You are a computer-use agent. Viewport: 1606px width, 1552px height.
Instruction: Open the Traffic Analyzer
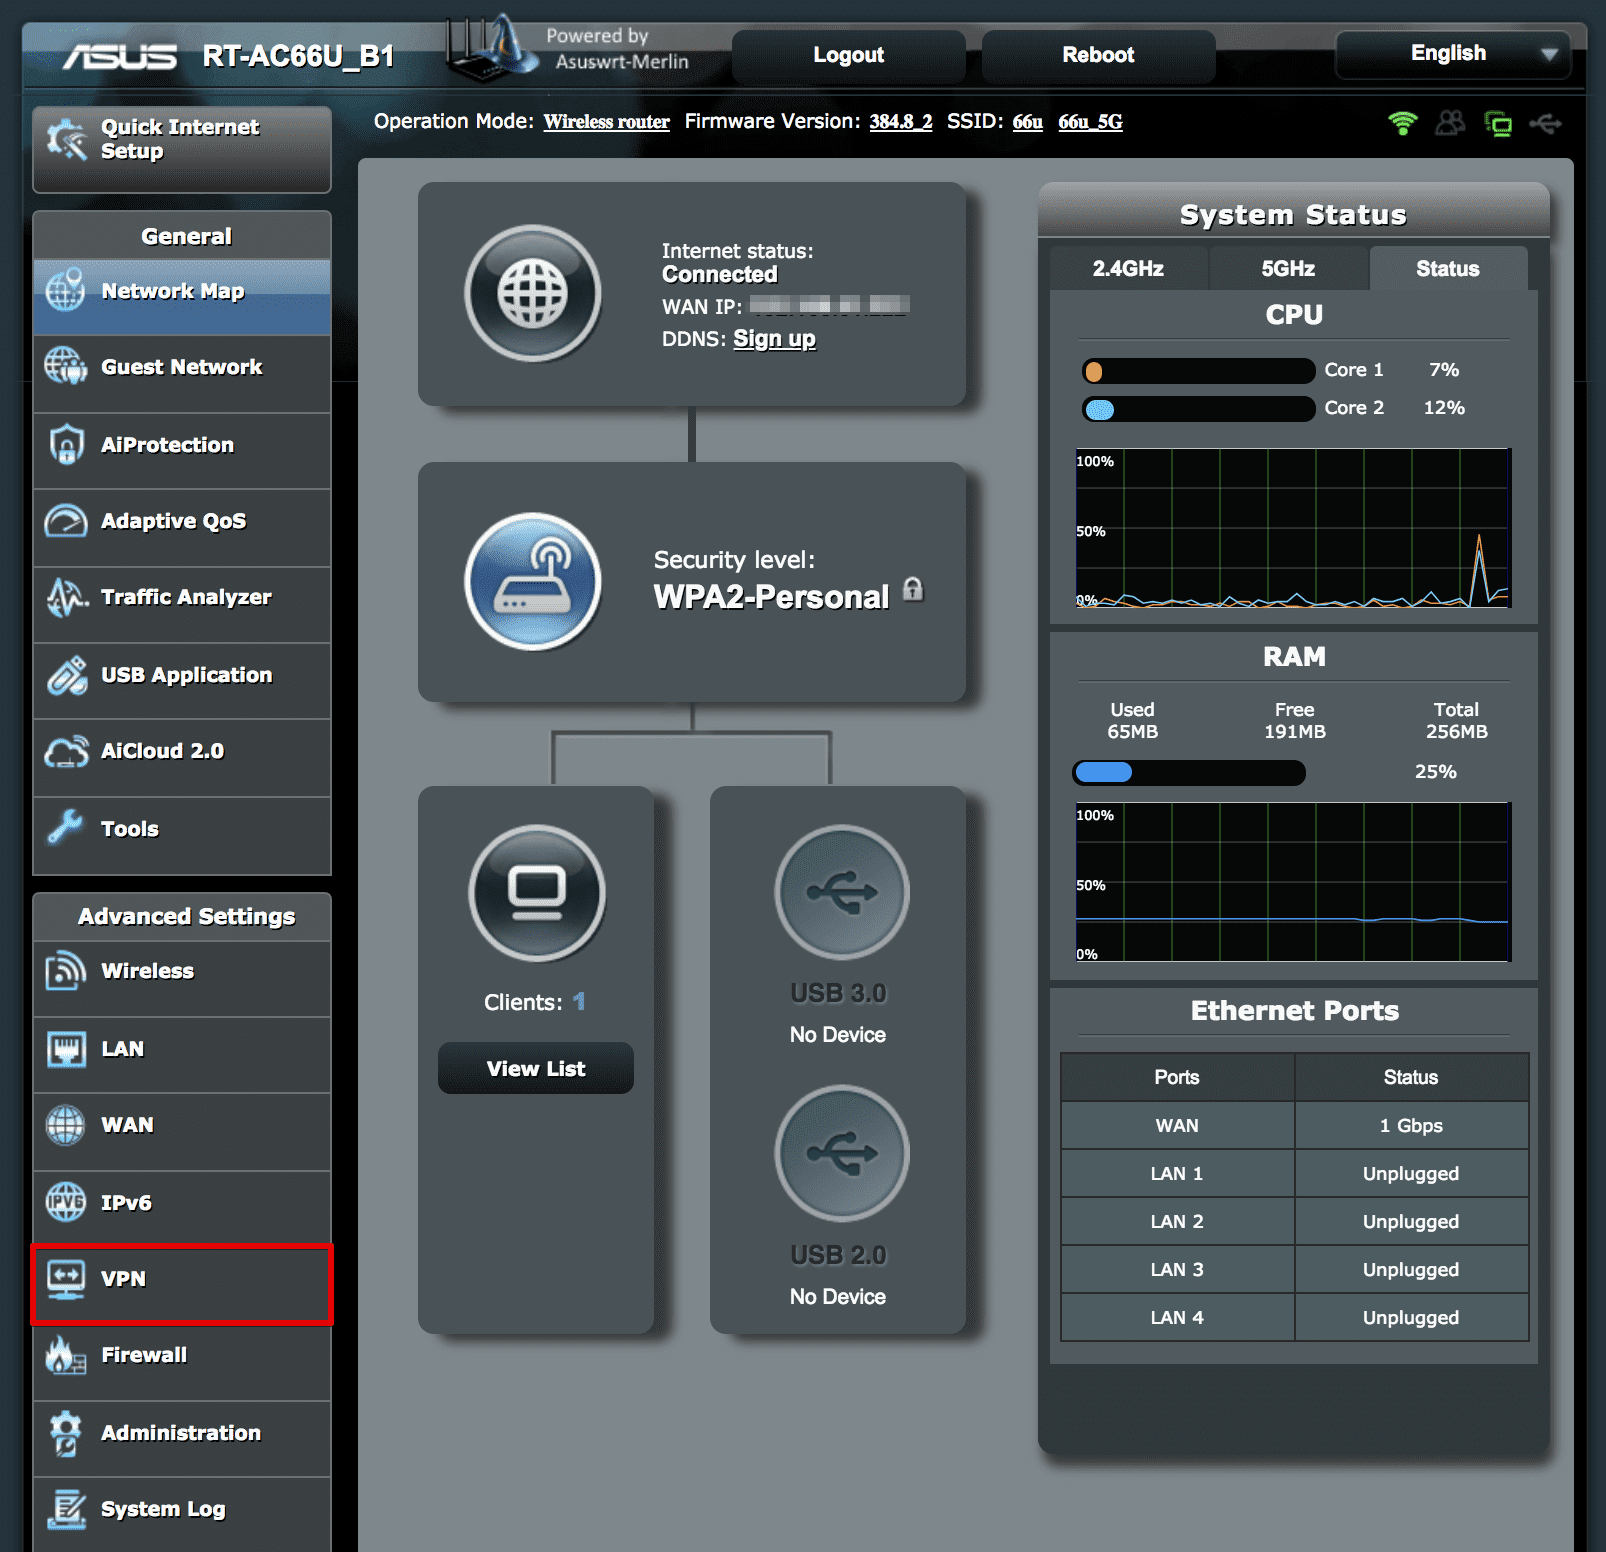(185, 597)
